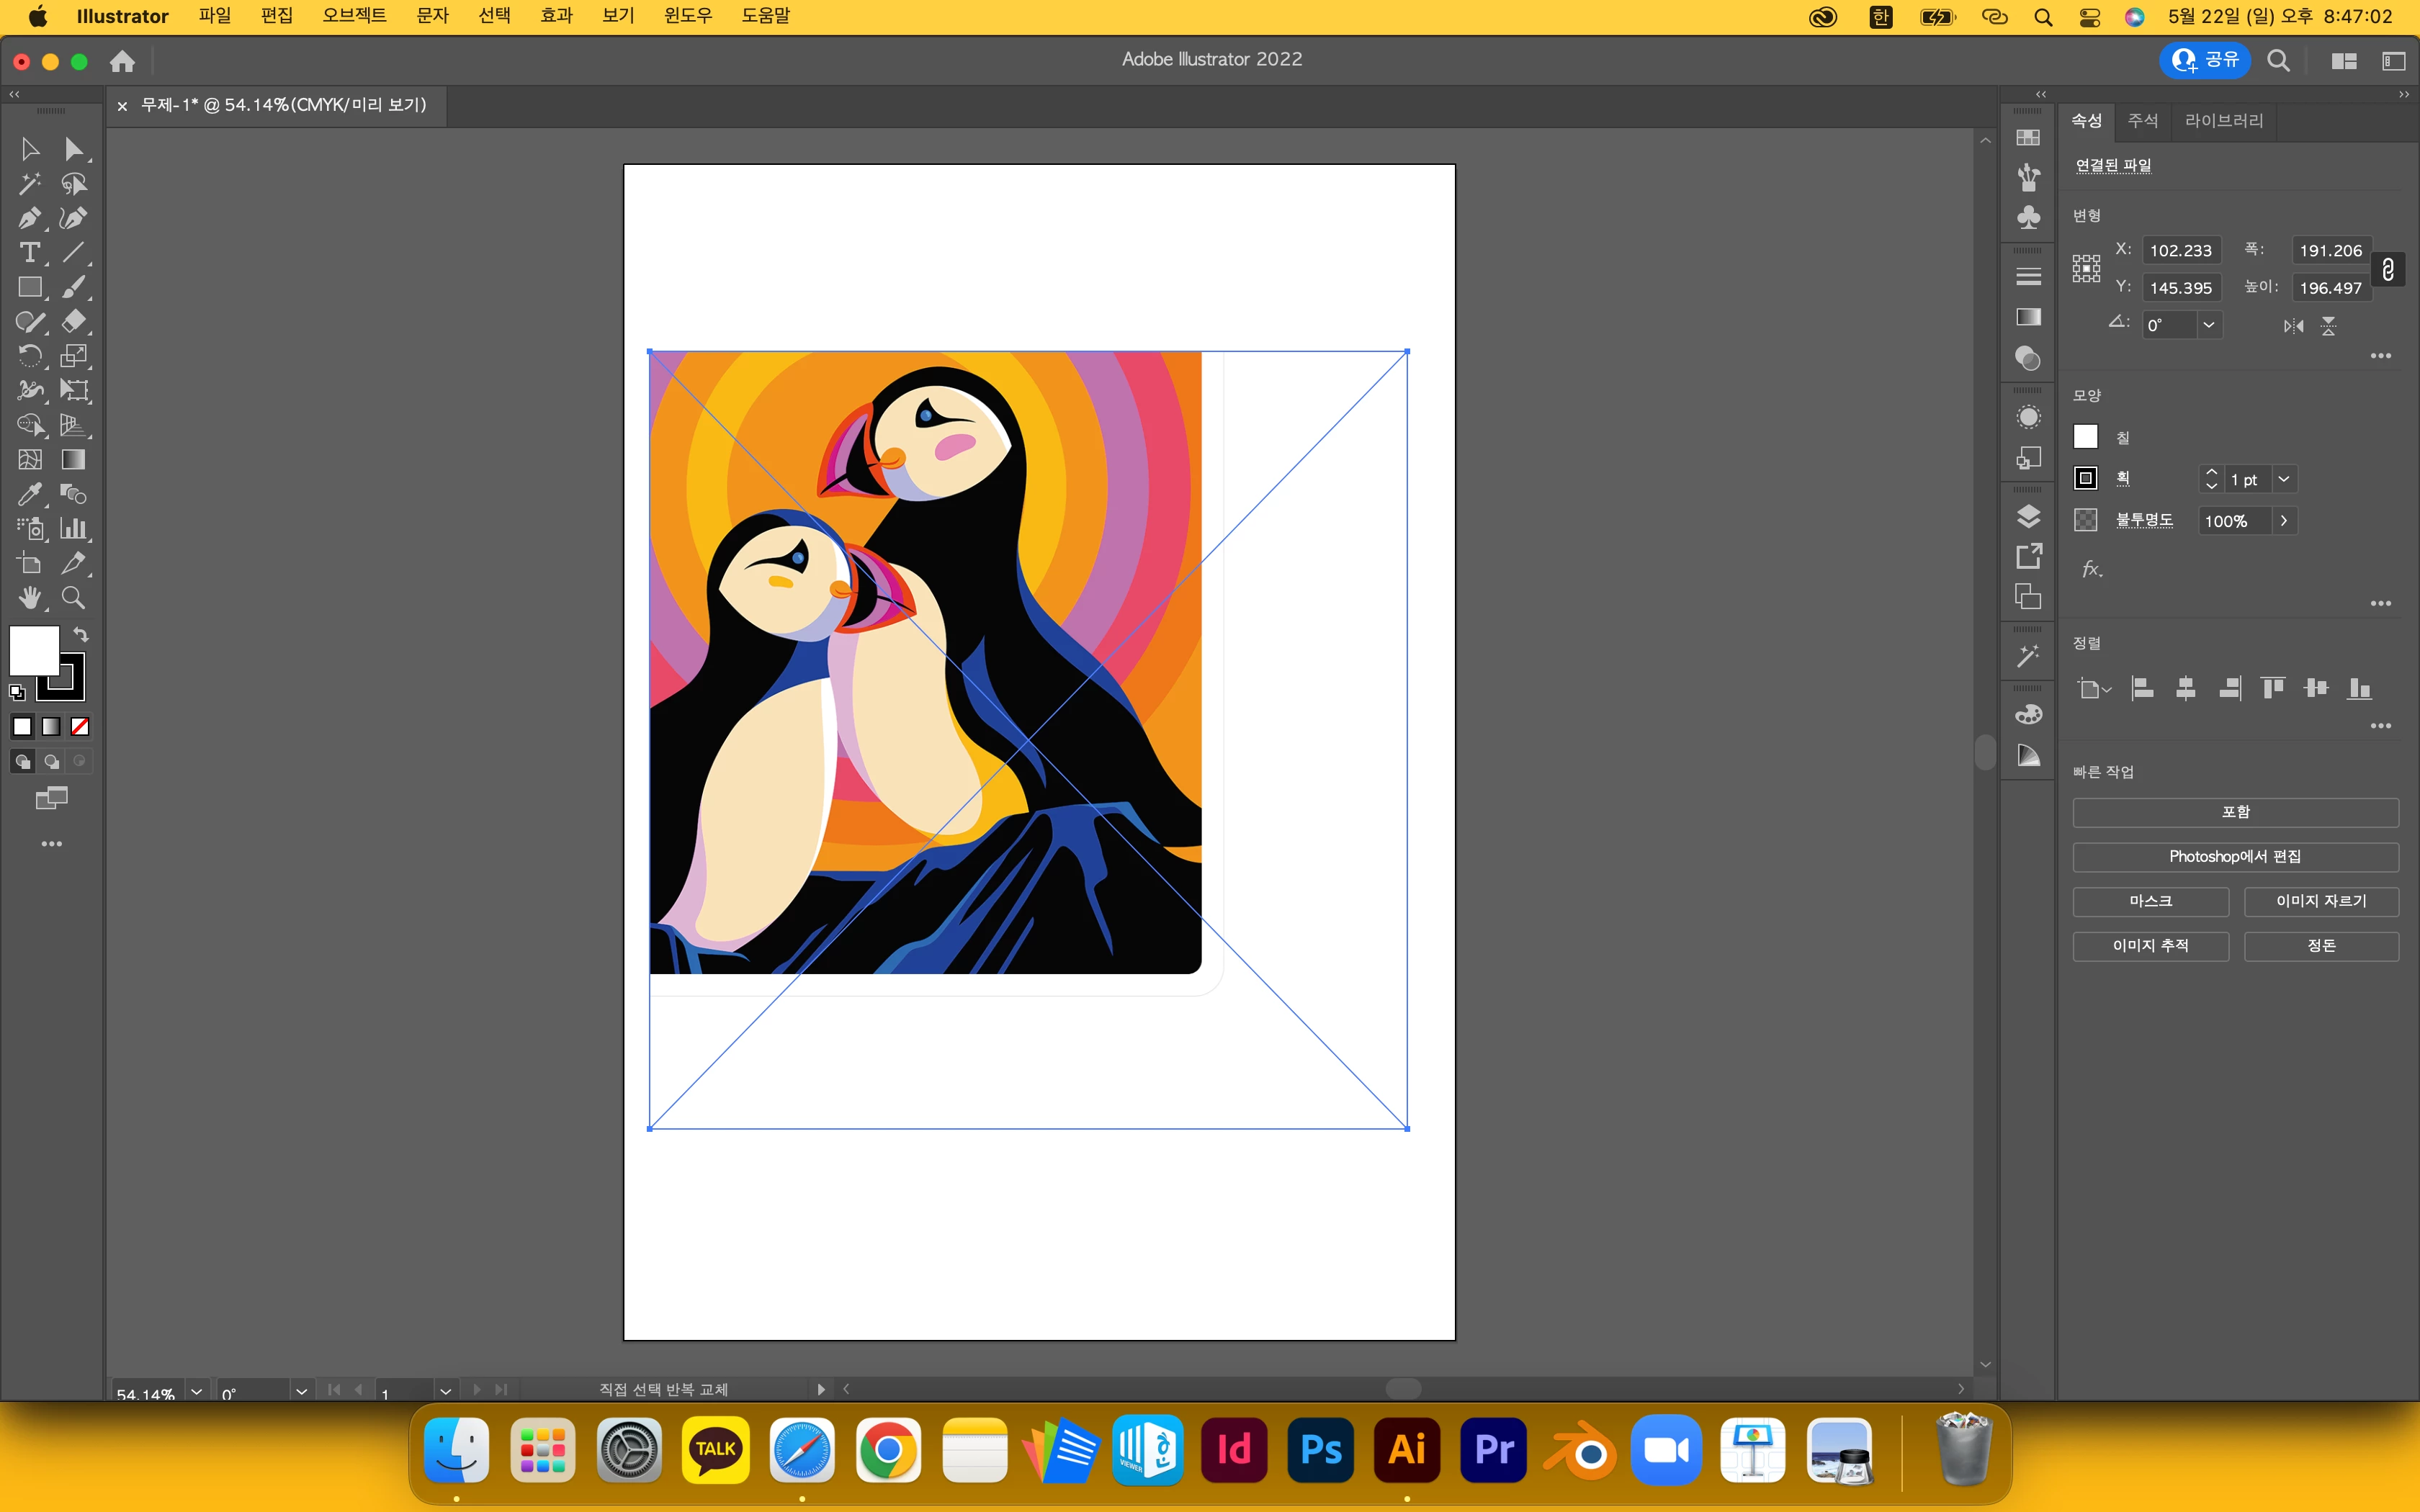Screen dimensions: 2420x1512
Task: Toggle constrain width and height proportions
Action: coord(2388,269)
